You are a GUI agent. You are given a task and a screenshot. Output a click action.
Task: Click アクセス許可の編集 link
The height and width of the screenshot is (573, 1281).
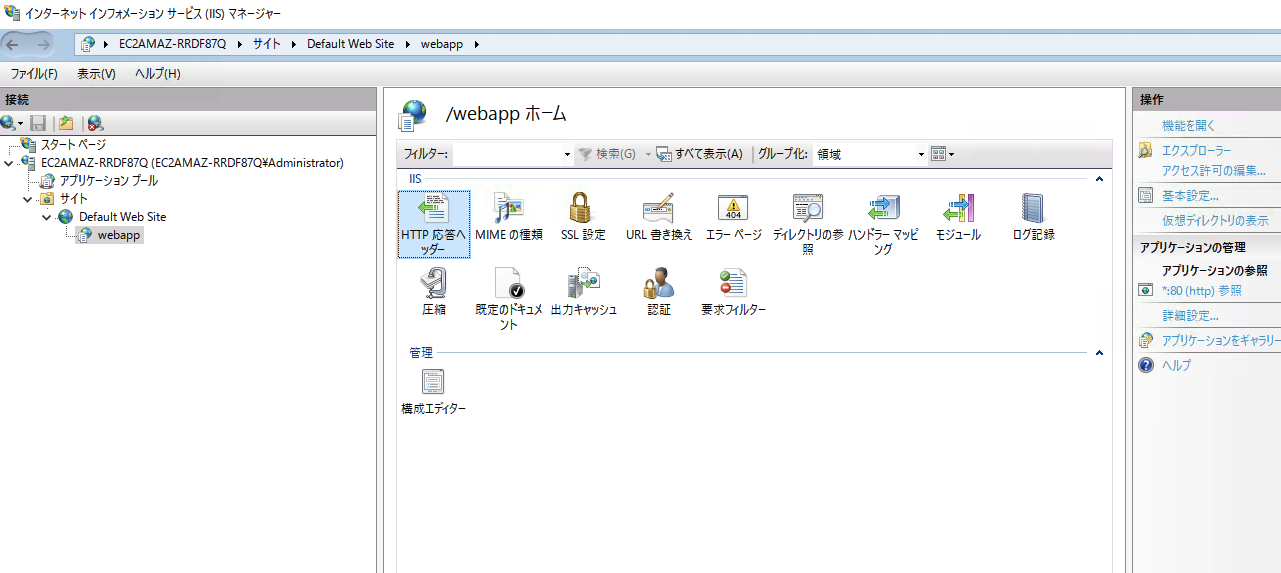(x=1213, y=170)
